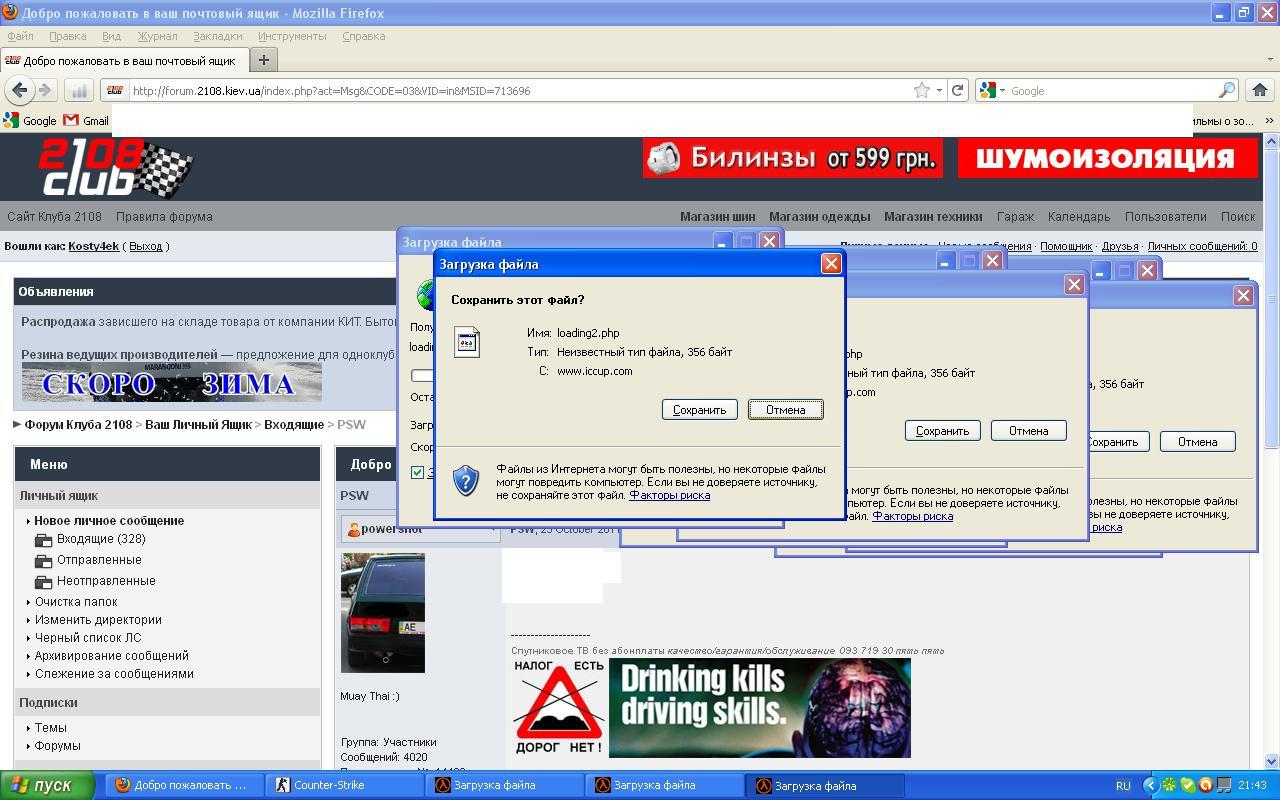This screenshot has height=800, width=1280.
Task: Click the shield security icon in dialog
Action: point(465,480)
